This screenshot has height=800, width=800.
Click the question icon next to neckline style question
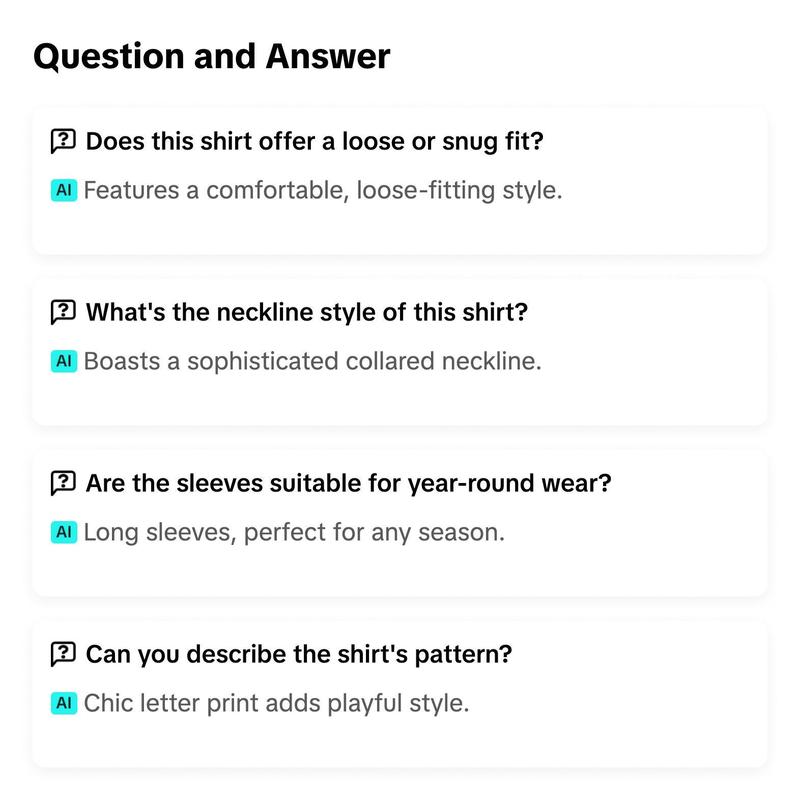coord(63,312)
